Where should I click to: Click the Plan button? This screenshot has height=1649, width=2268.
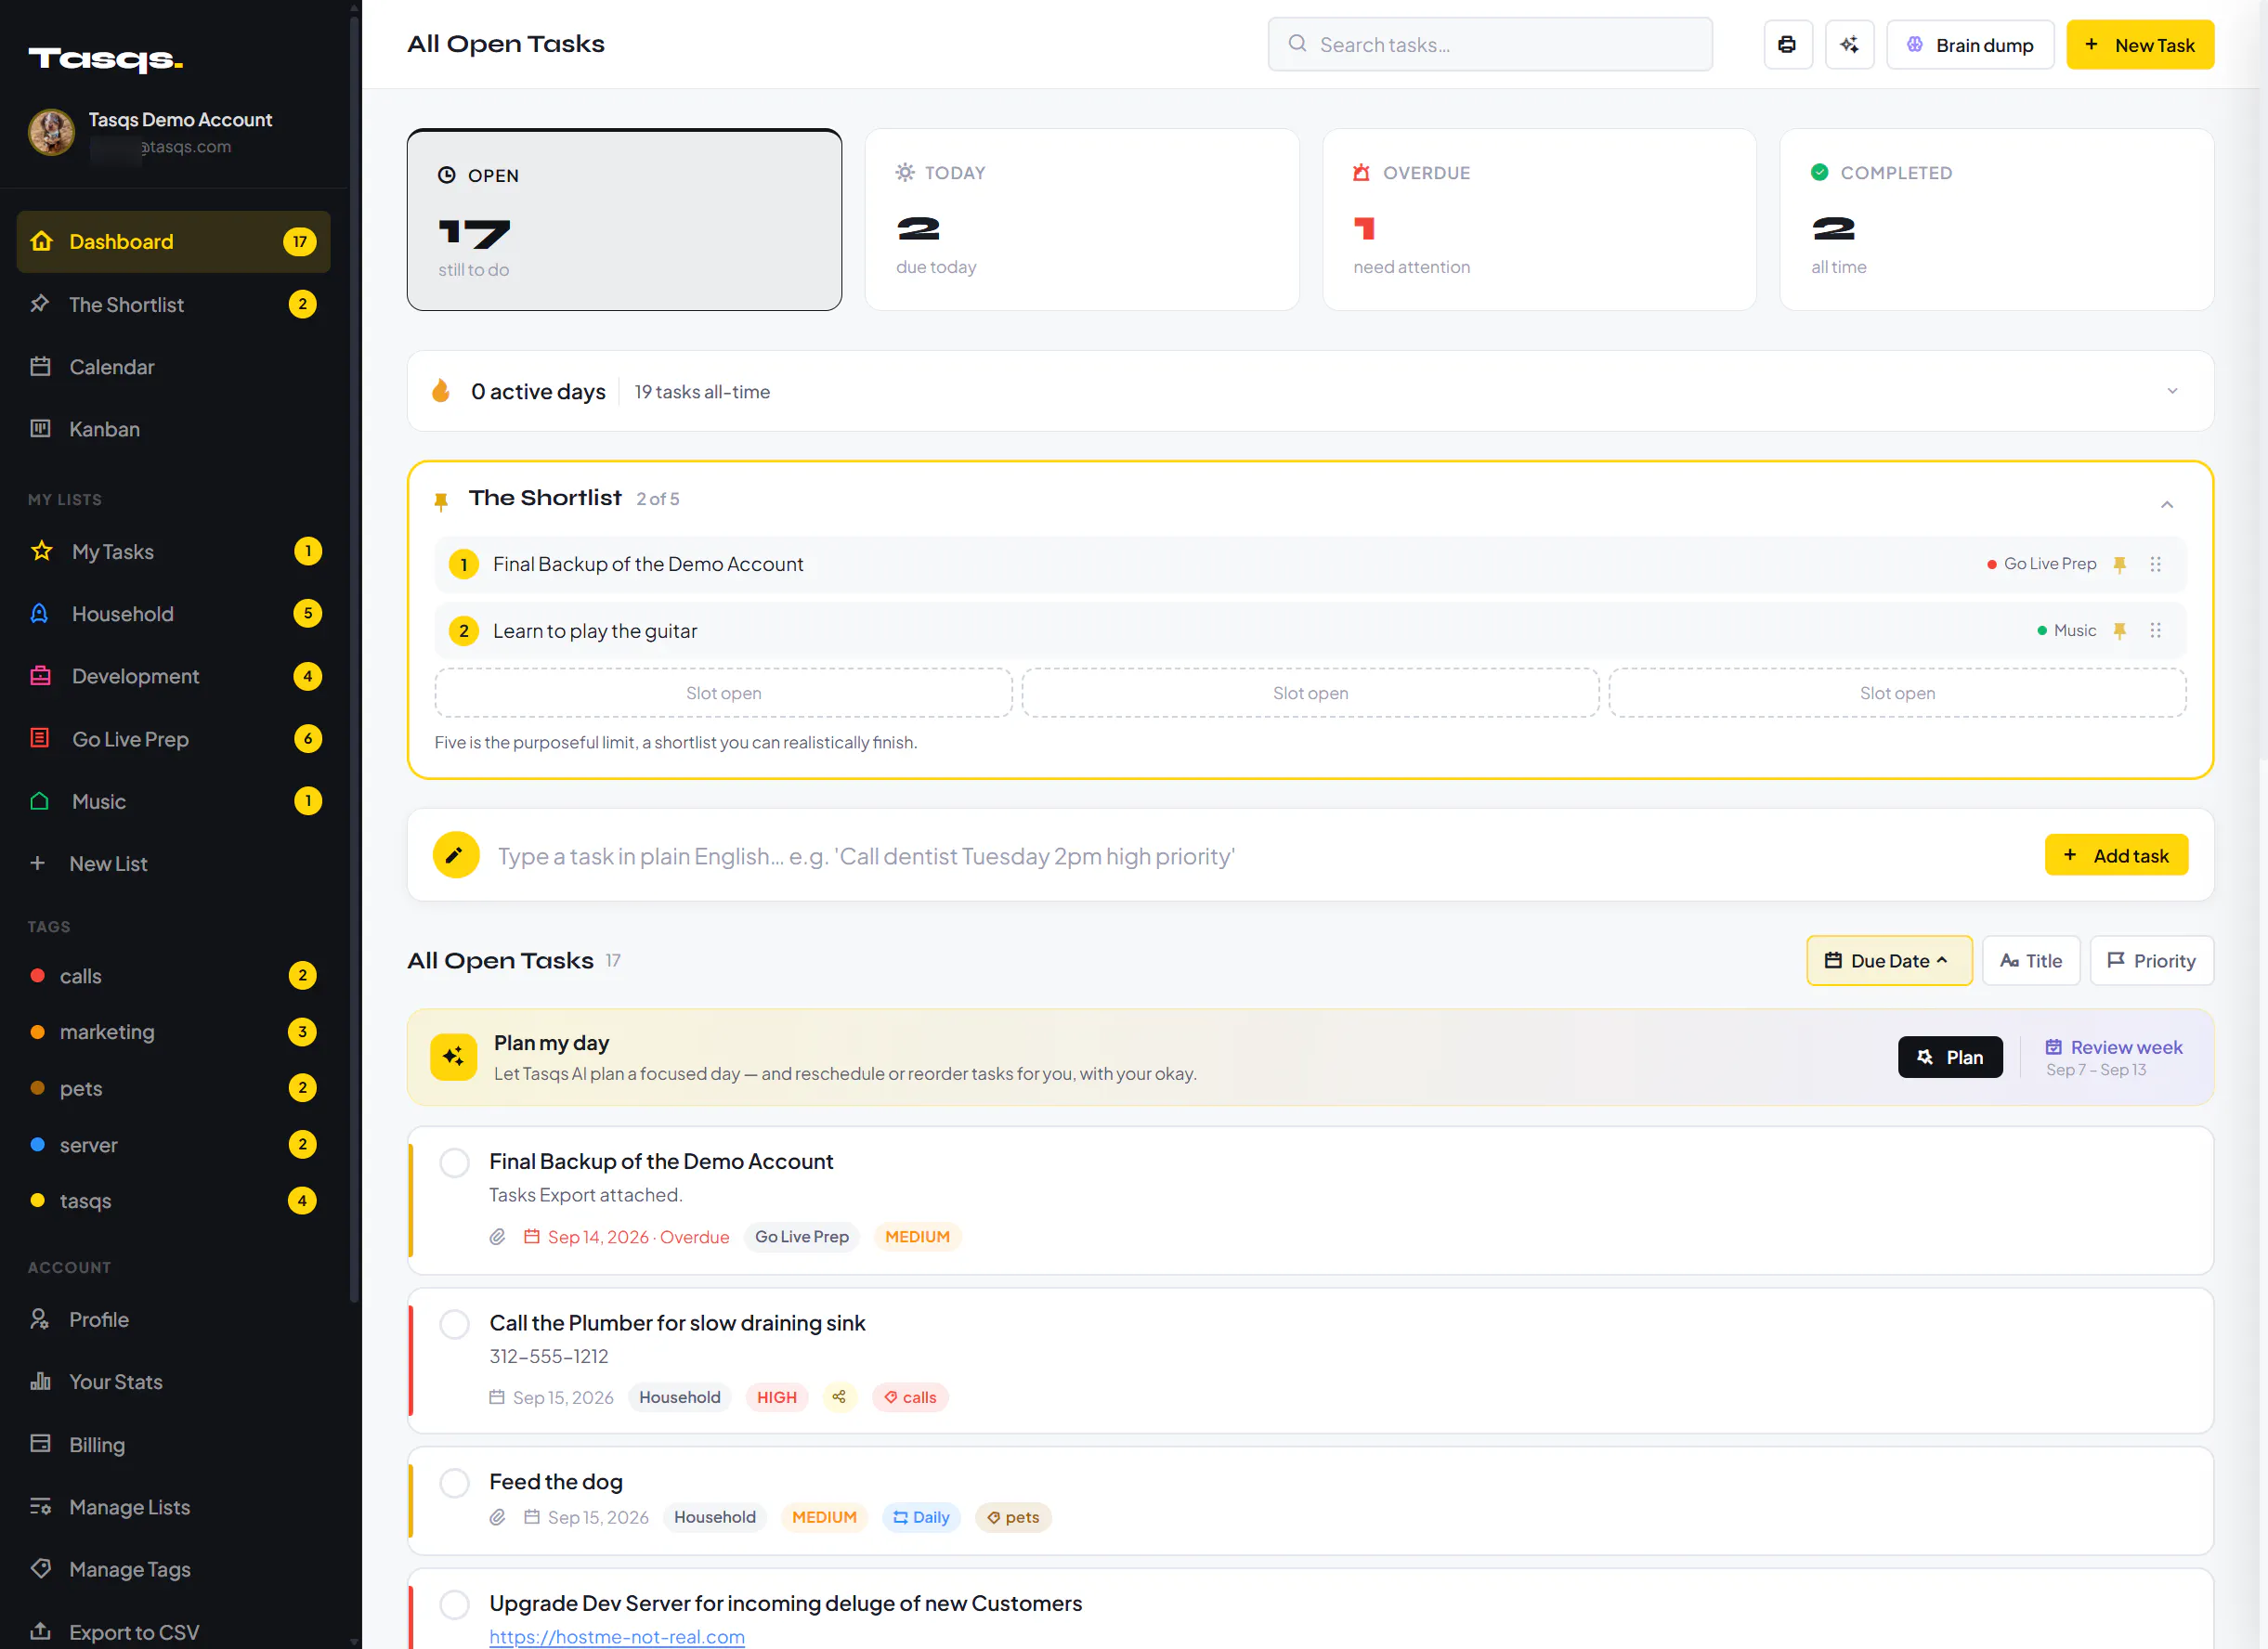click(x=1950, y=1057)
